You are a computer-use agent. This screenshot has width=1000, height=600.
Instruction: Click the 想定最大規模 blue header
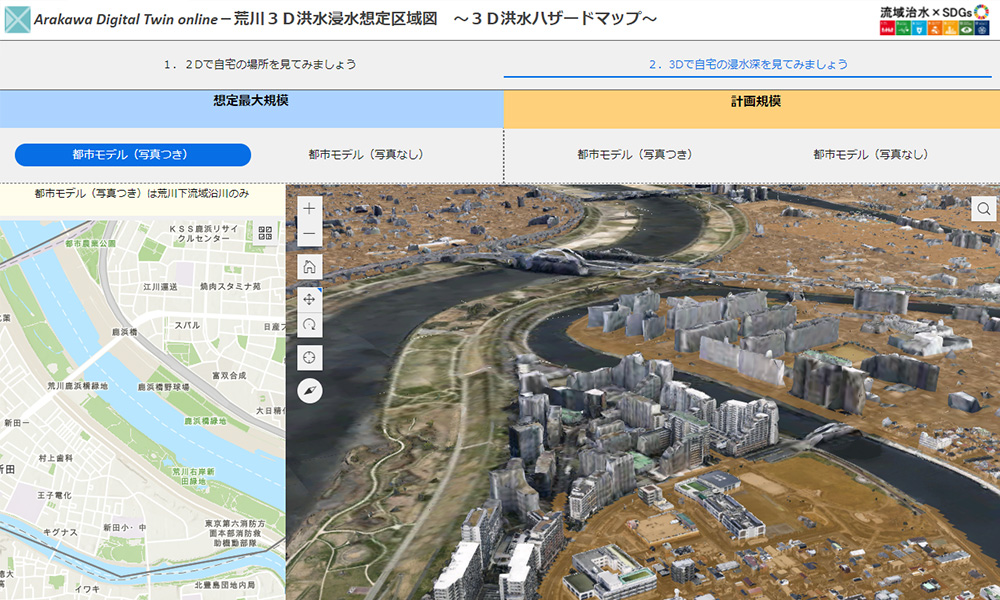pyautogui.click(x=251, y=102)
